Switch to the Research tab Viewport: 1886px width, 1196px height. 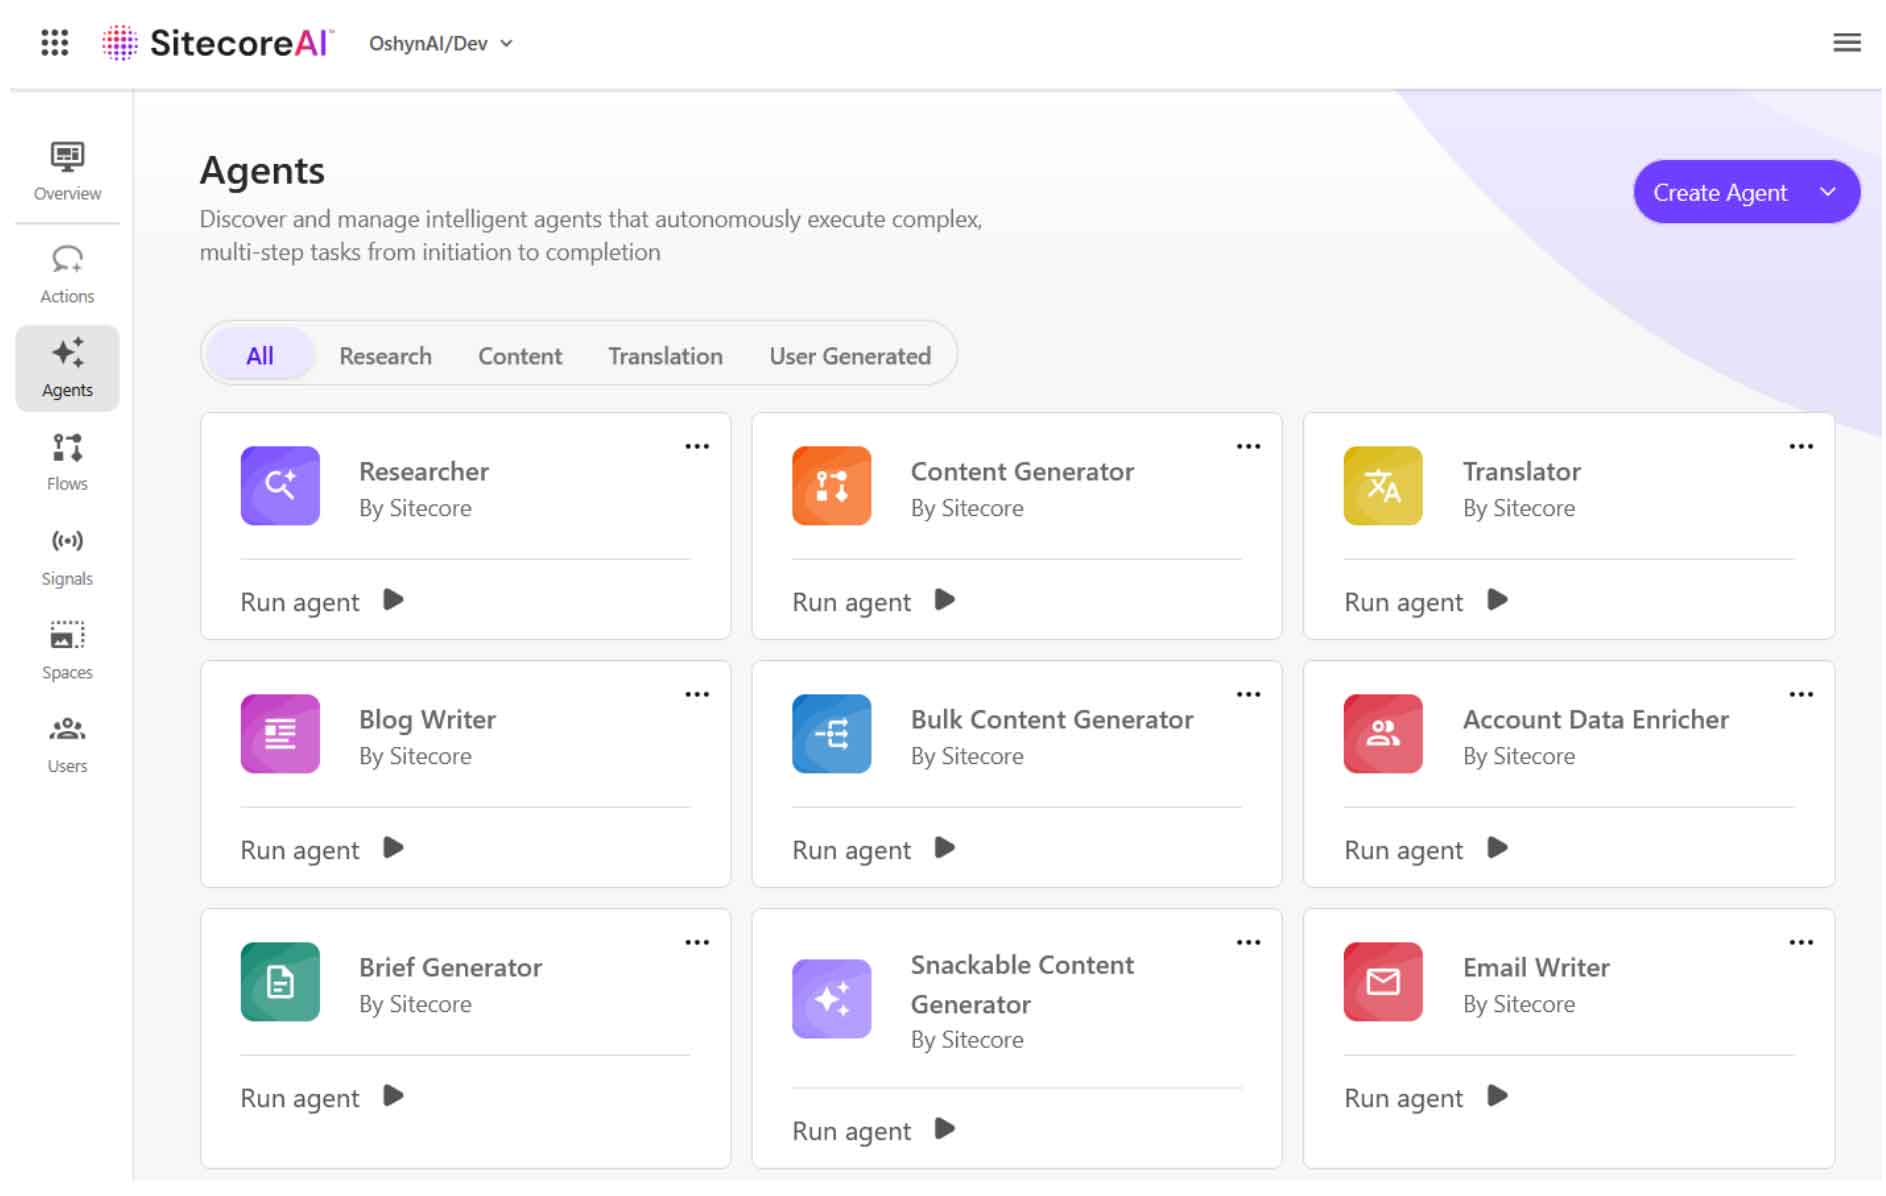[x=385, y=356]
